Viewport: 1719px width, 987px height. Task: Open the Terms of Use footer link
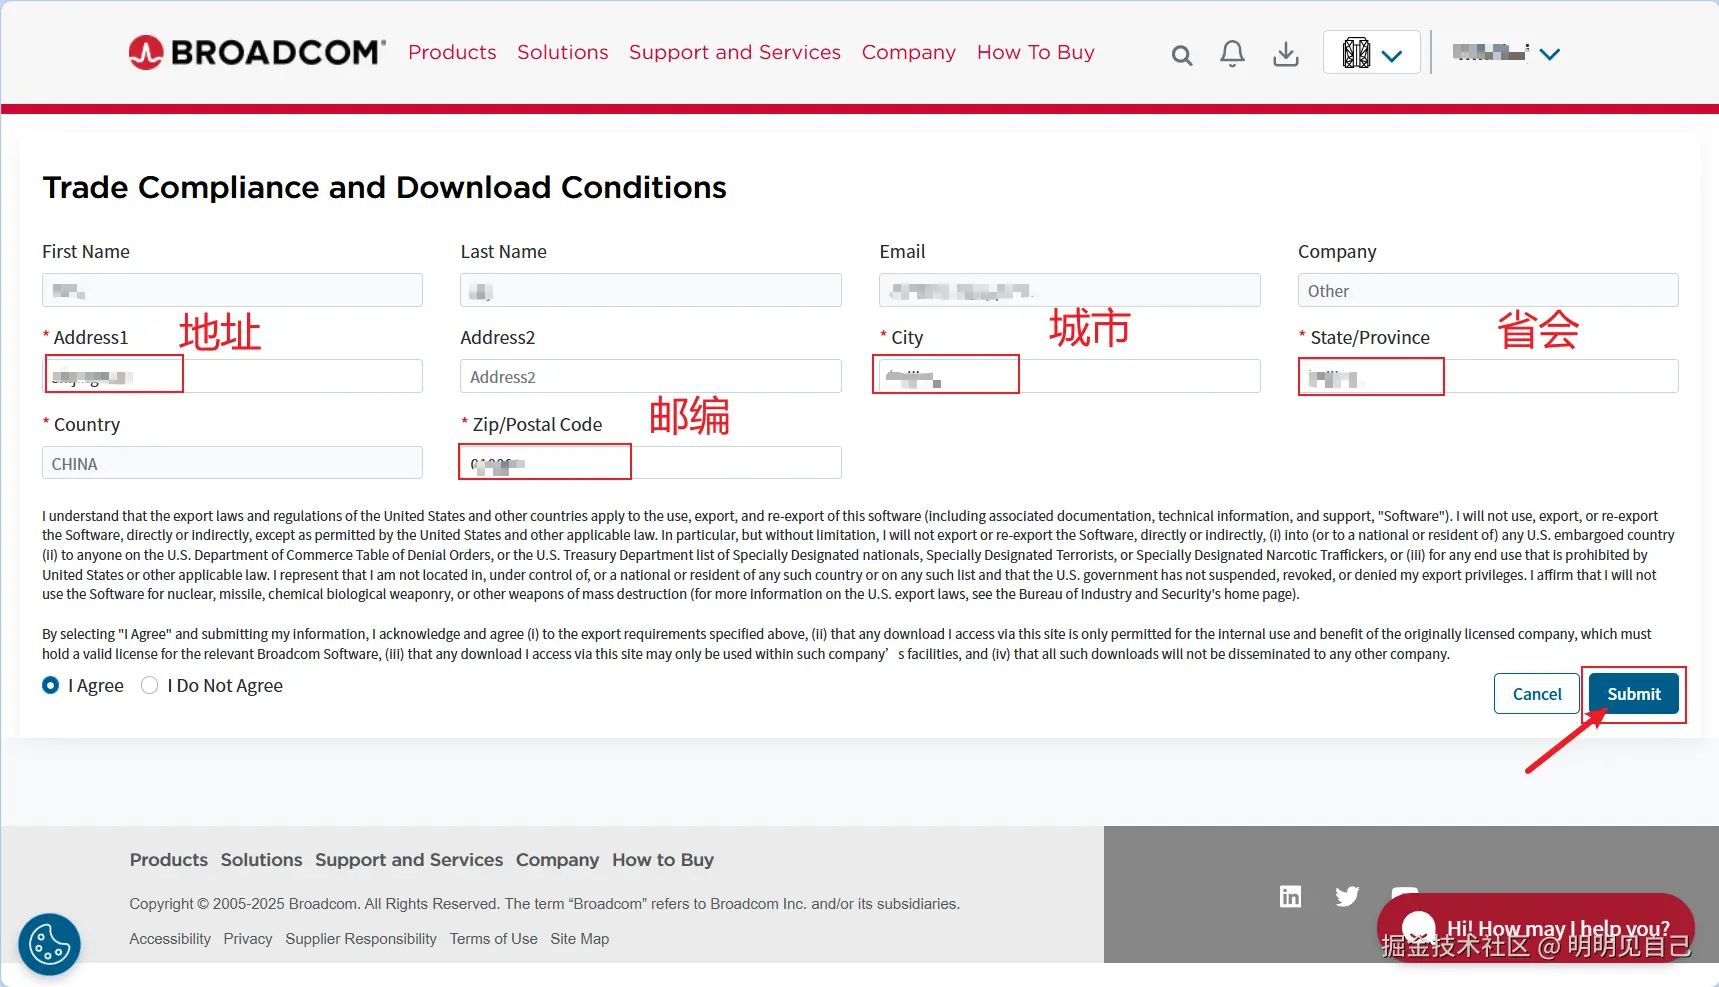(x=493, y=939)
